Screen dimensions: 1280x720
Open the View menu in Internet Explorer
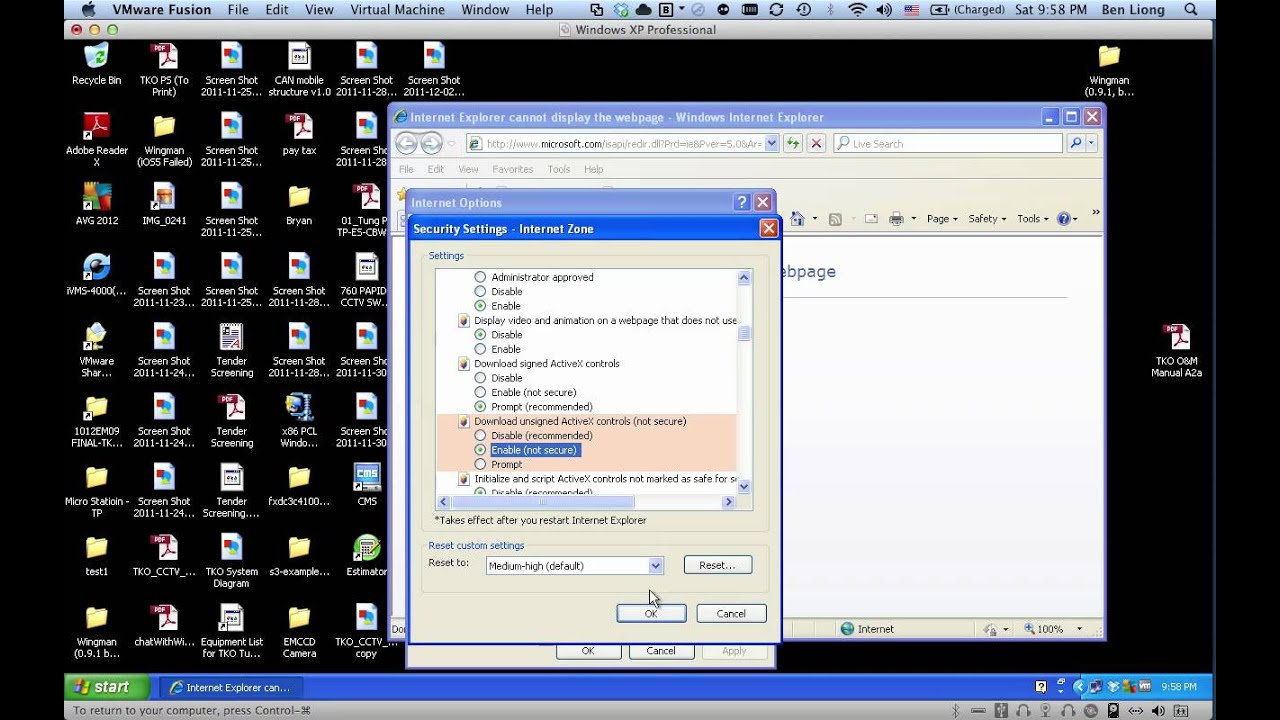468,169
